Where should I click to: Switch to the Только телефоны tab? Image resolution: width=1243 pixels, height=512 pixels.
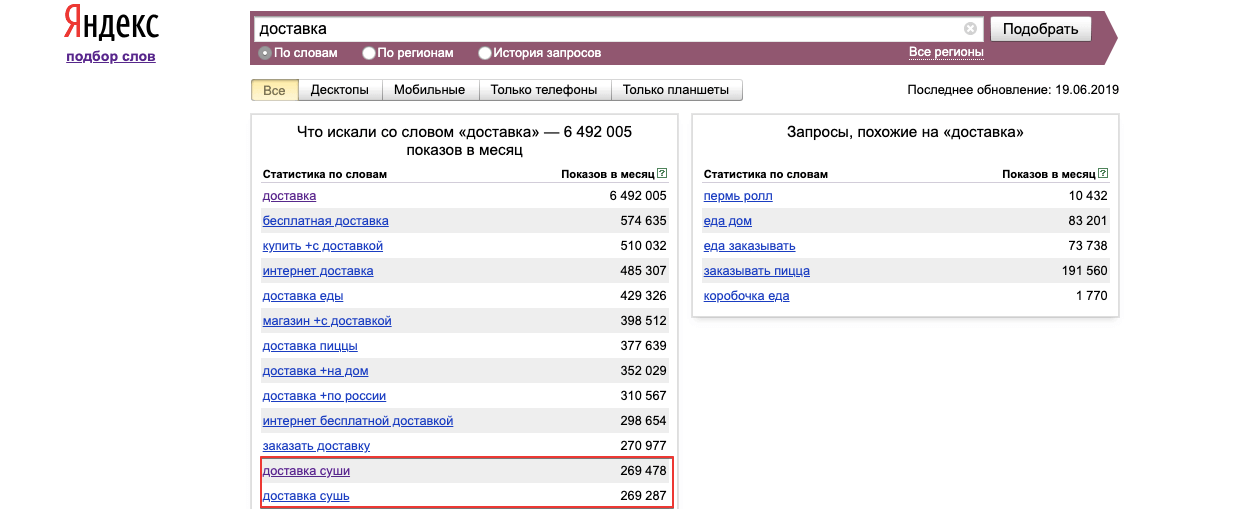[544, 90]
